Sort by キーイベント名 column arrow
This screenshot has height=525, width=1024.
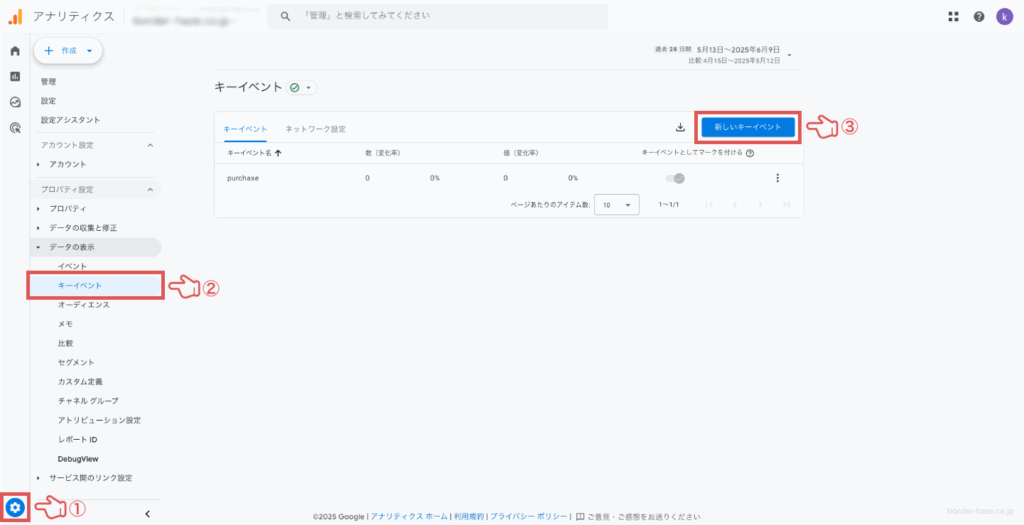point(278,153)
